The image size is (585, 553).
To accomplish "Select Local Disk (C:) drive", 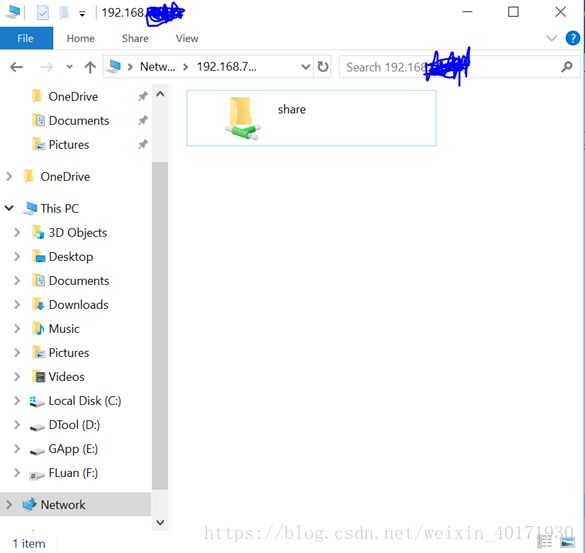I will (x=85, y=401).
